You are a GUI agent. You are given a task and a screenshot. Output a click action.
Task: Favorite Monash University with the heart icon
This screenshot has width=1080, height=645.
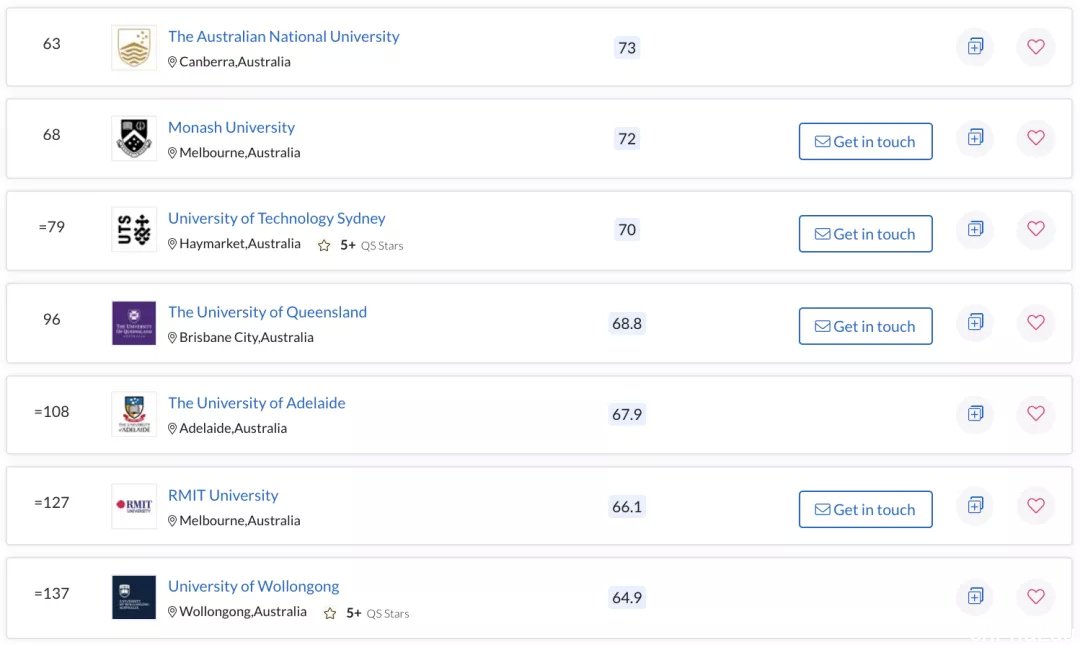(x=1035, y=138)
